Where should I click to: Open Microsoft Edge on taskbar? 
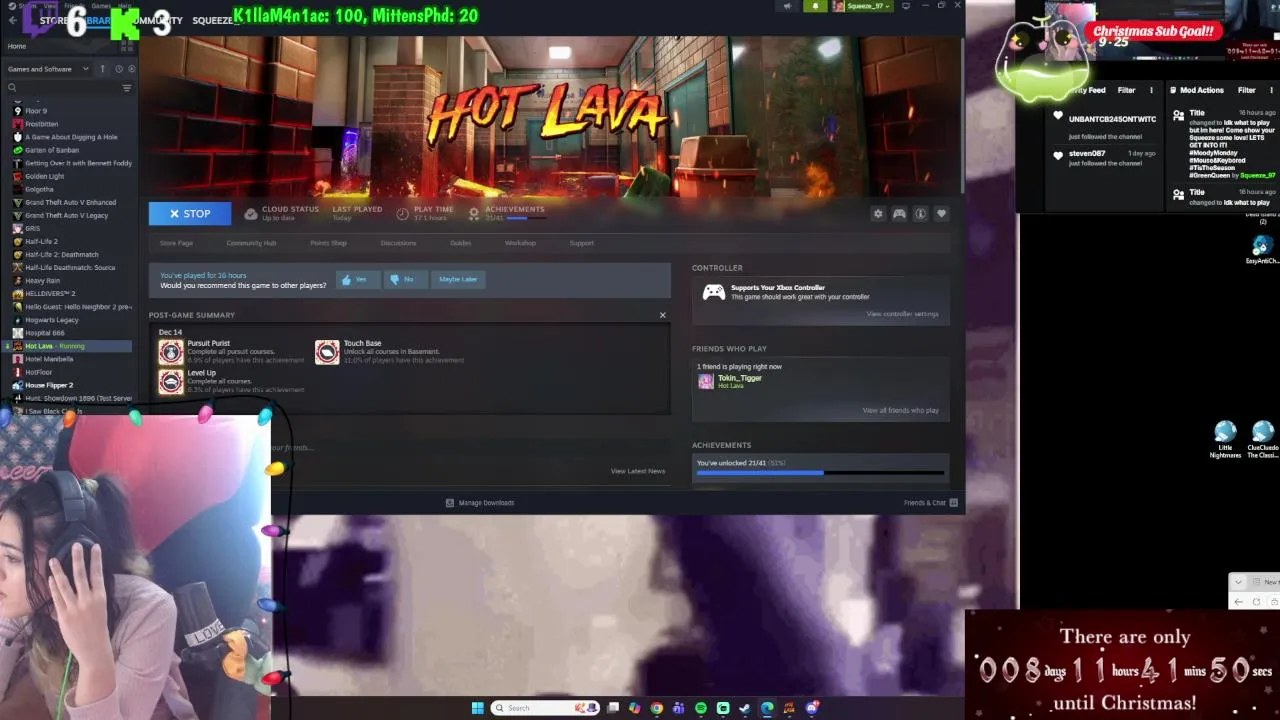(767, 708)
